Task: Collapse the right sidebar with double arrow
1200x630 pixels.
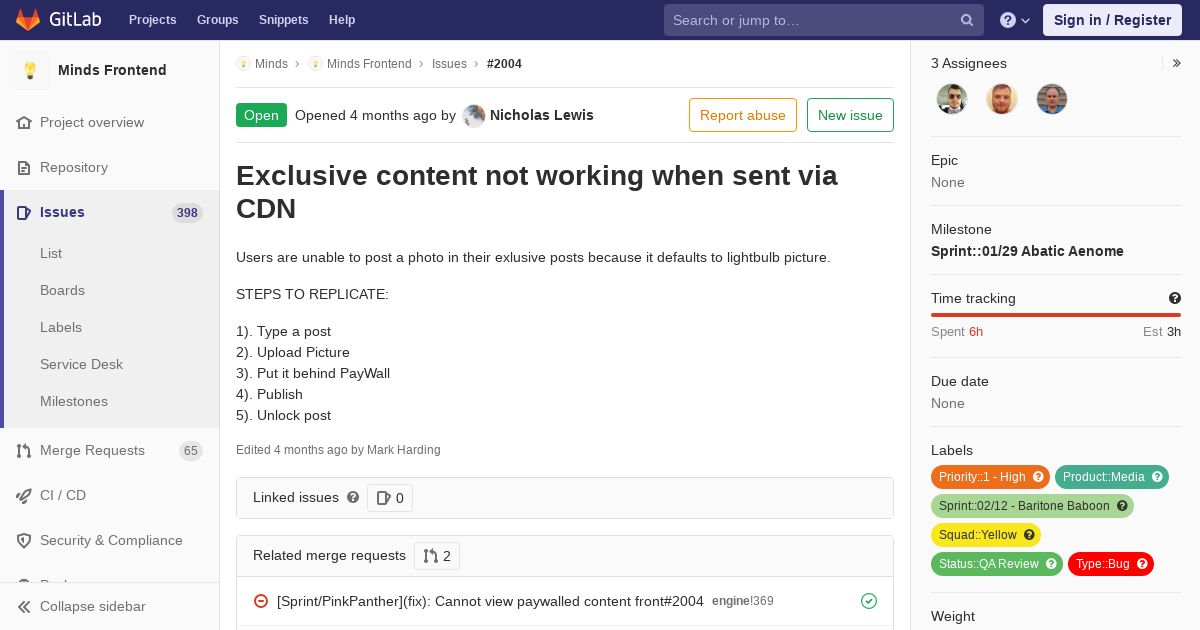Action: coord(1177,63)
